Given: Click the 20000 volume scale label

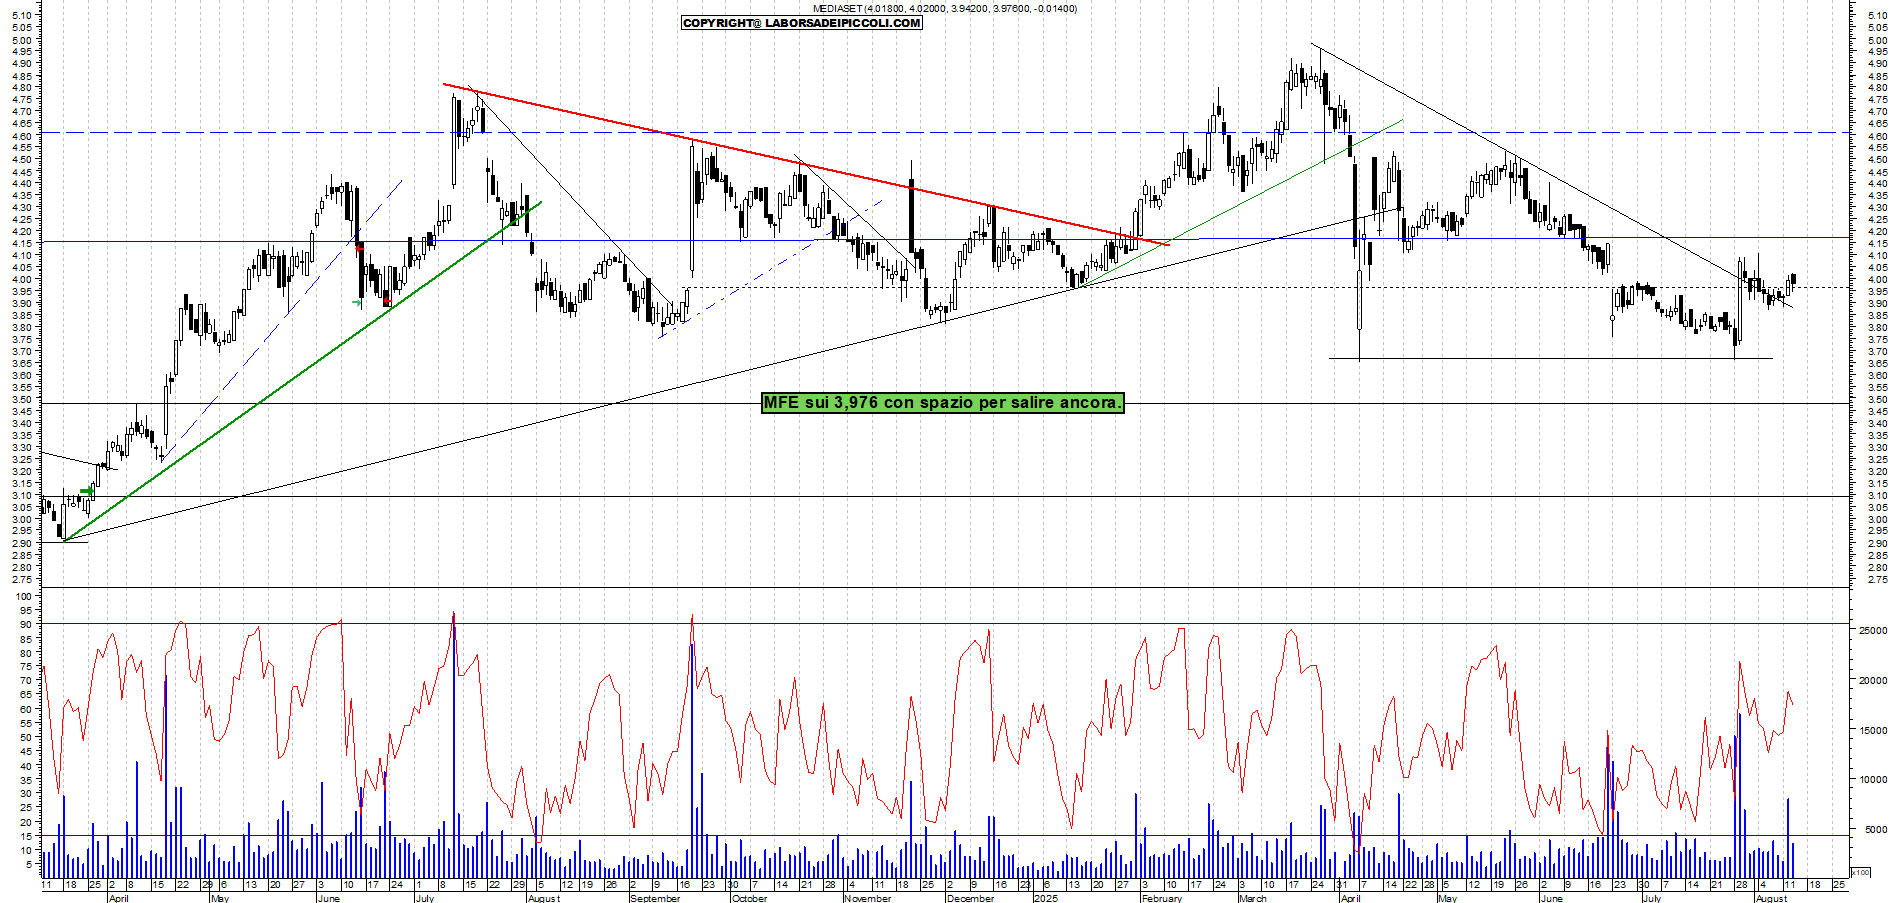Looking at the screenshot, I should click(1872, 680).
